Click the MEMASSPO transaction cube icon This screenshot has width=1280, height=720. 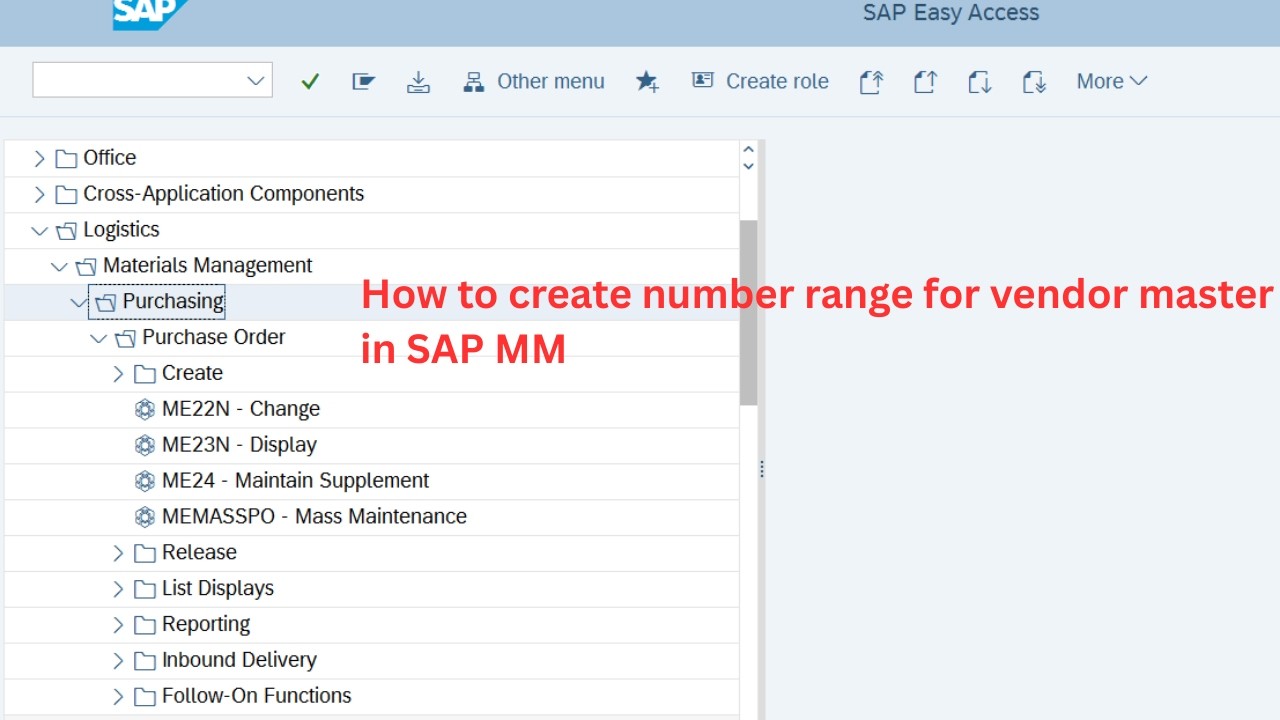(x=145, y=517)
